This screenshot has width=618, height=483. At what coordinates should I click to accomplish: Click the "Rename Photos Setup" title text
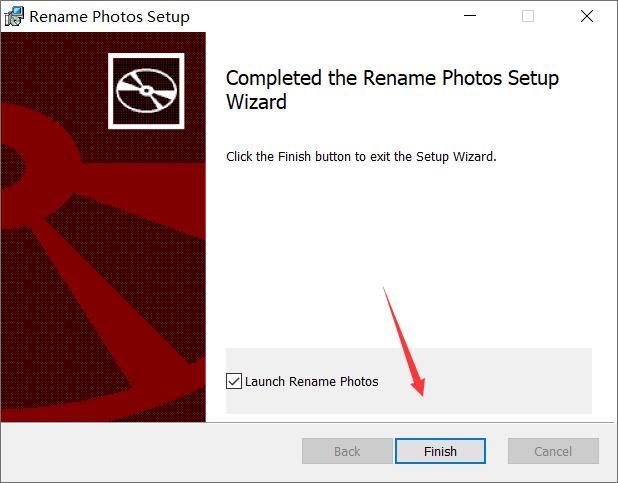coord(110,17)
